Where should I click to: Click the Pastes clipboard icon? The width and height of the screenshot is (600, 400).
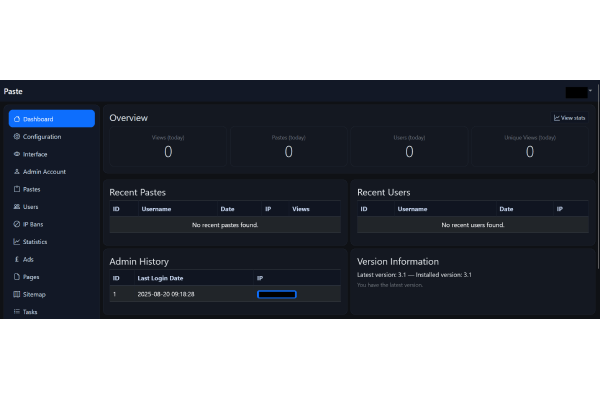click(16, 189)
